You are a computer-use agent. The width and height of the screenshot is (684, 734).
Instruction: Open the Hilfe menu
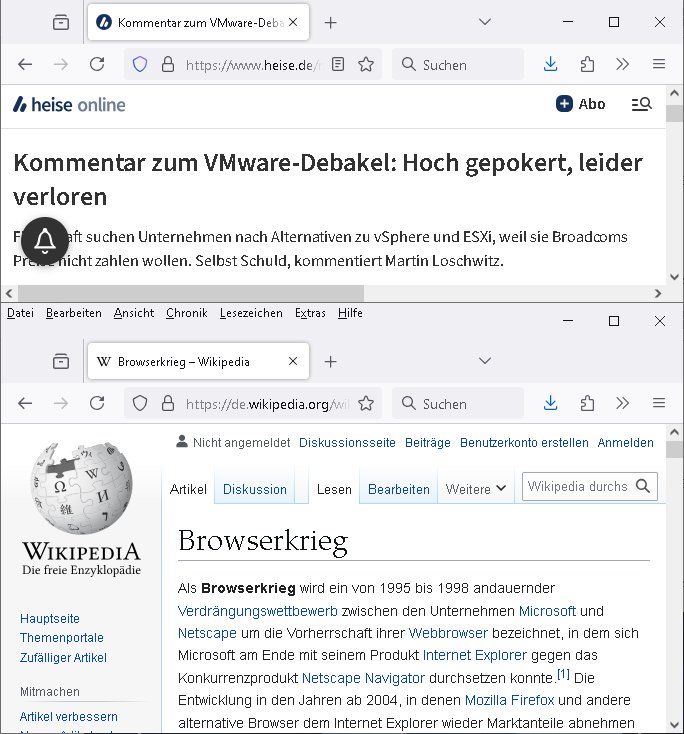pos(350,313)
